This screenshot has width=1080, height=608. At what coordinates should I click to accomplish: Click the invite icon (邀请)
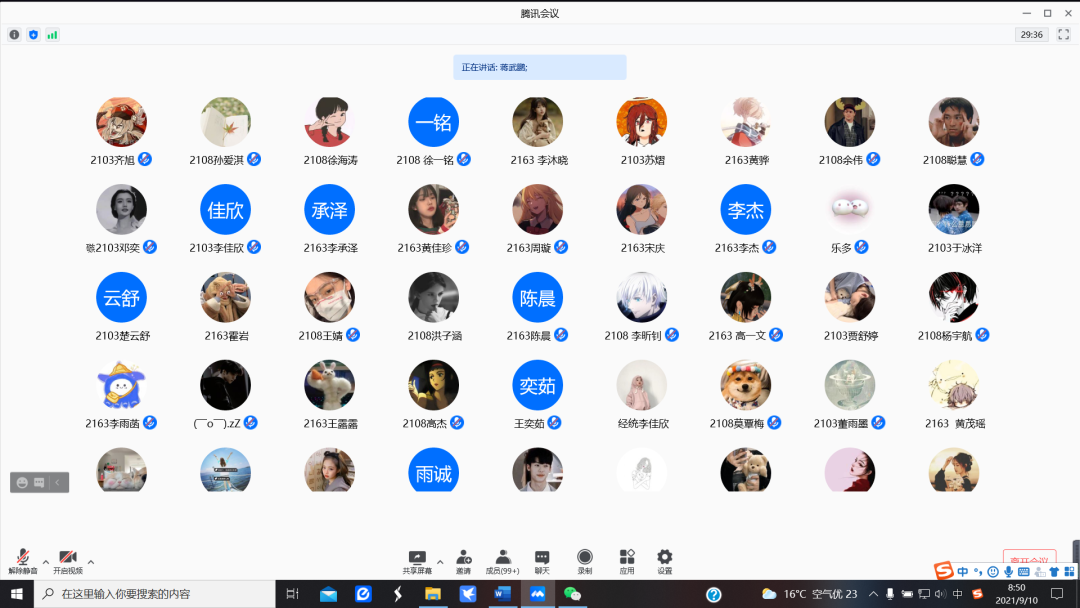click(464, 558)
